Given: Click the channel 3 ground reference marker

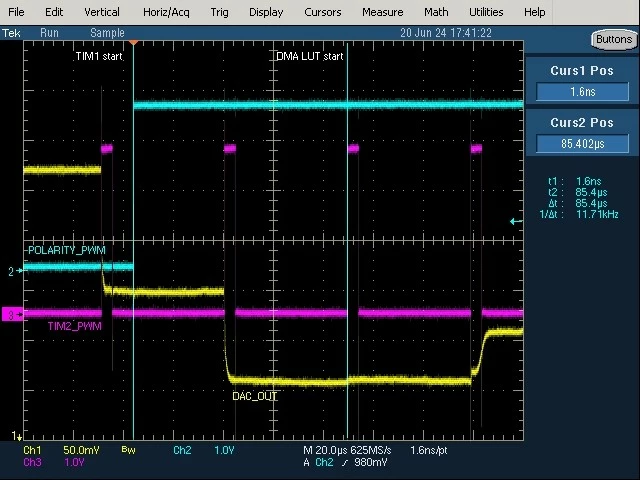Looking at the screenshot, I should [12, 315].
